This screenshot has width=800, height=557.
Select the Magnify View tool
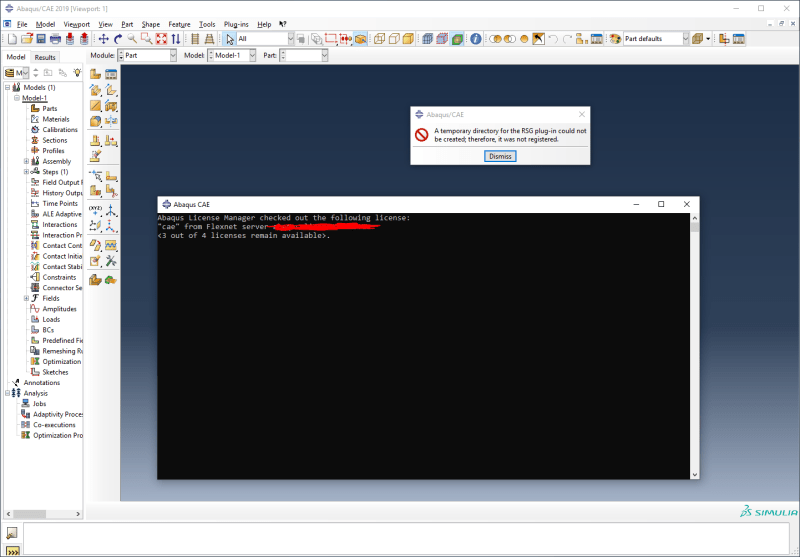132,39
